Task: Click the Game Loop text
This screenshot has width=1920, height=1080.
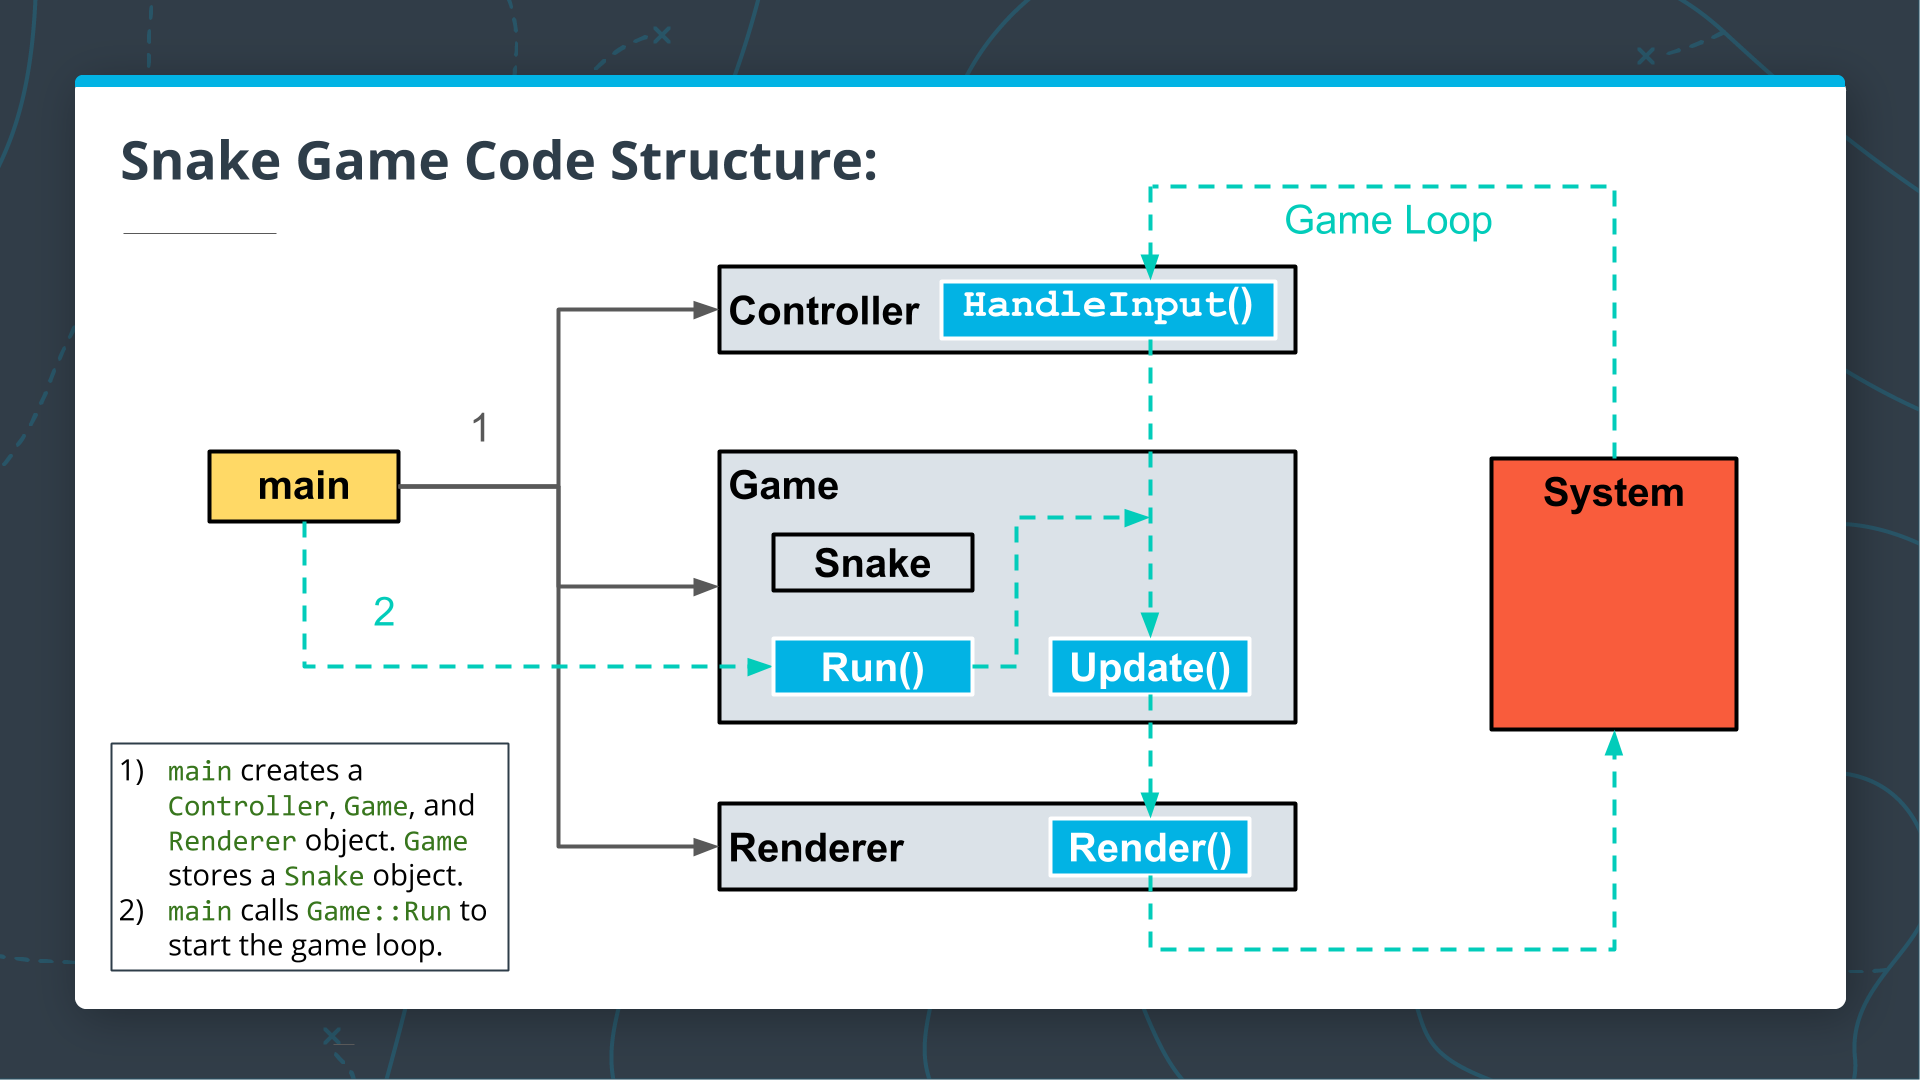Action: point(1387,220)
